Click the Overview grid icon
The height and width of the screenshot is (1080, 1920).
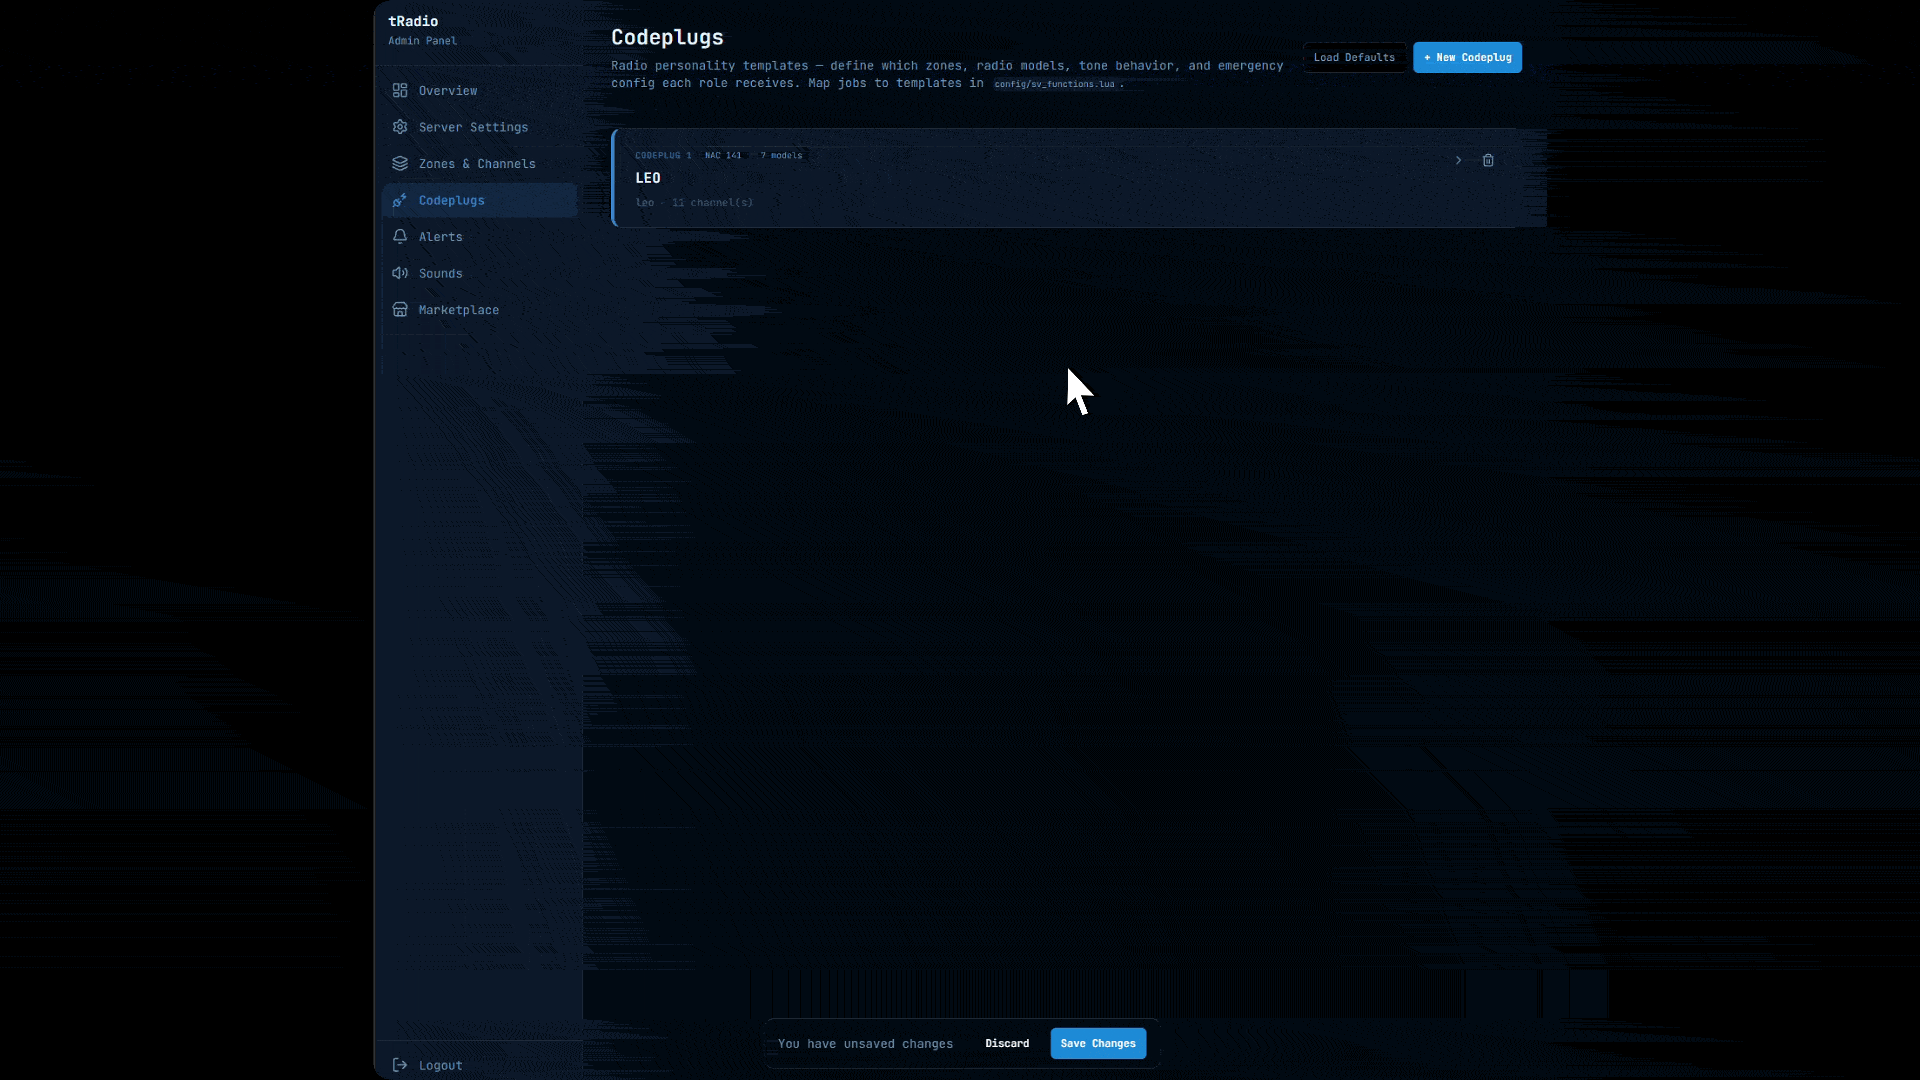coord(400,91)
